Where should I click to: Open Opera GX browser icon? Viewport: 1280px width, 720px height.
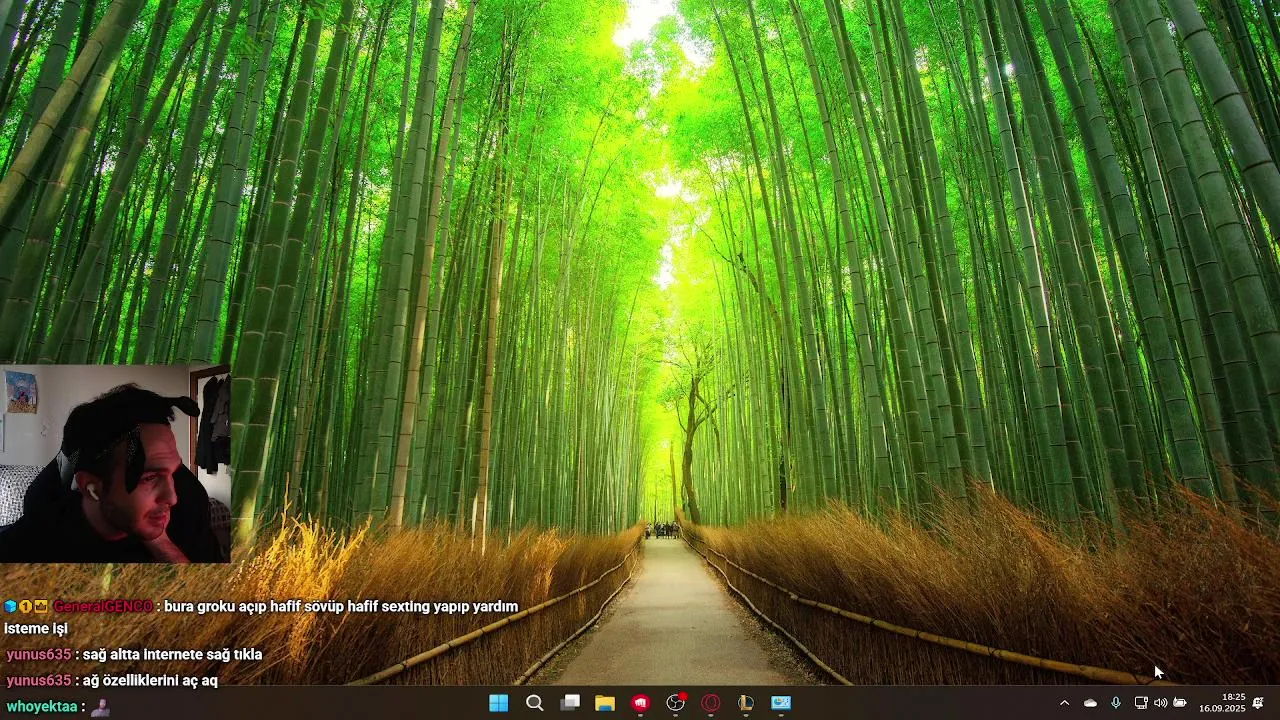[x=711, y=703]
